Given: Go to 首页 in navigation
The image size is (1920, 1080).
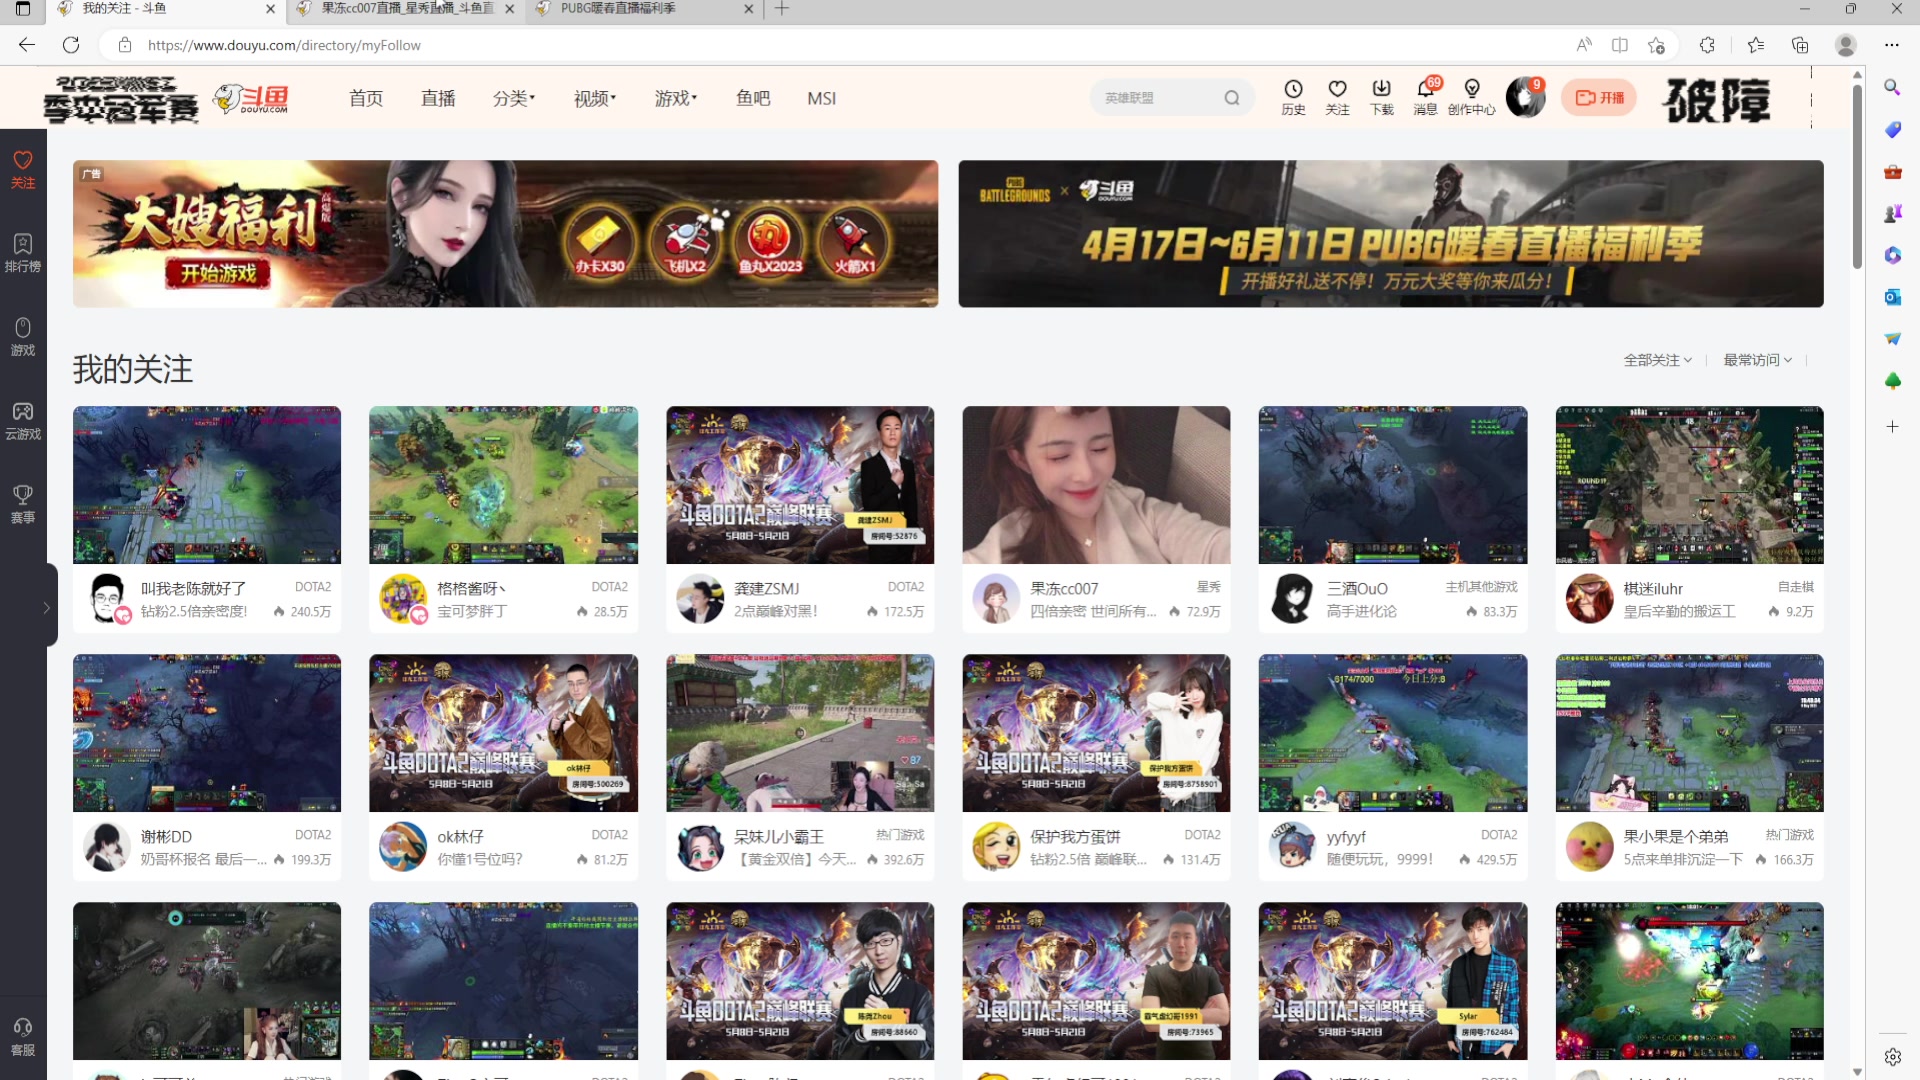Looking at the screenshot, I should coord(366,98).
